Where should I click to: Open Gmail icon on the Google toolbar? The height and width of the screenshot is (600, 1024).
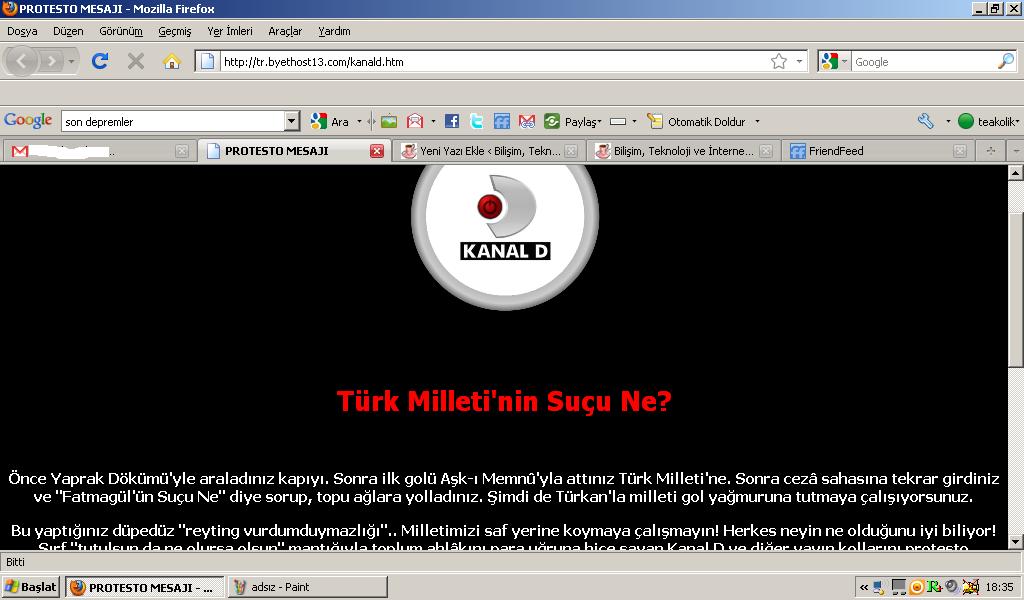(527, 121)
